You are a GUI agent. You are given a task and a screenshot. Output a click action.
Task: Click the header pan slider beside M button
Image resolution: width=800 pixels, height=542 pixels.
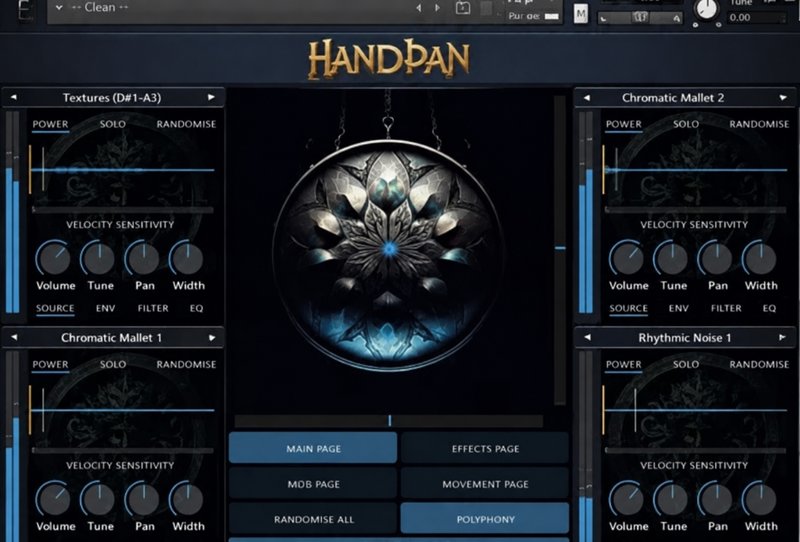point(640,18)
